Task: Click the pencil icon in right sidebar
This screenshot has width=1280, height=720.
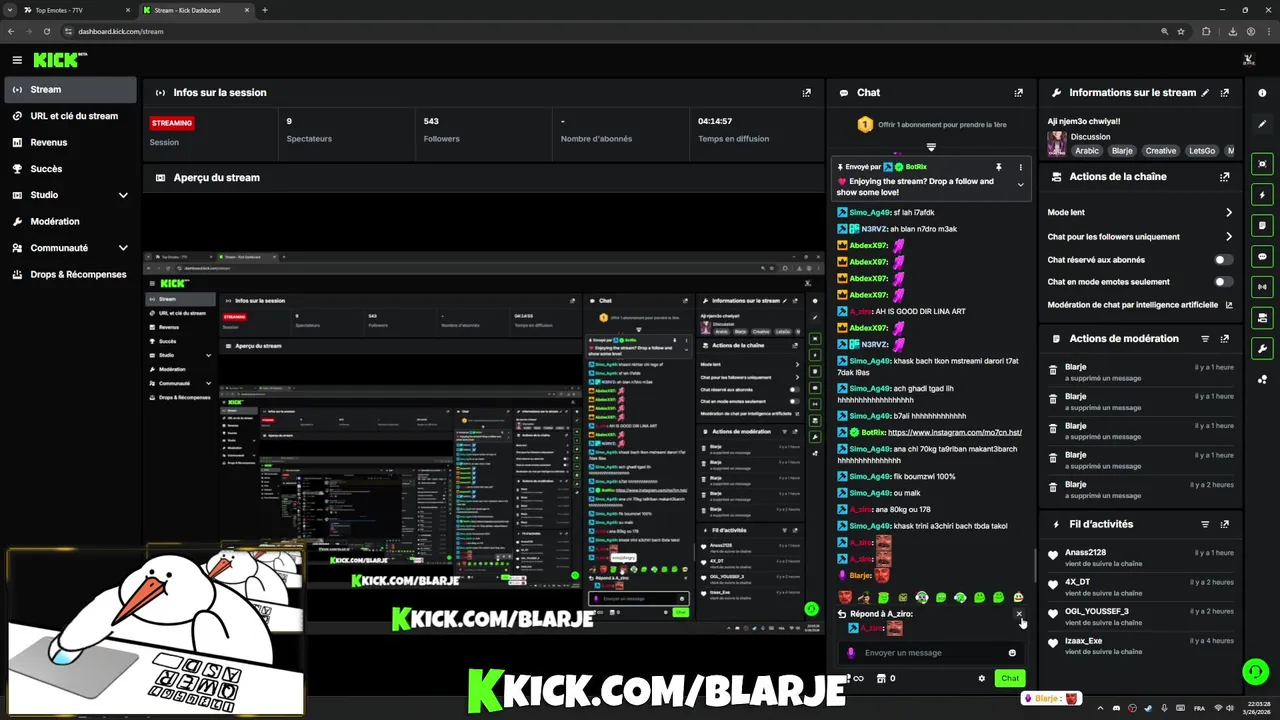Action: [x=1262, y=124]
